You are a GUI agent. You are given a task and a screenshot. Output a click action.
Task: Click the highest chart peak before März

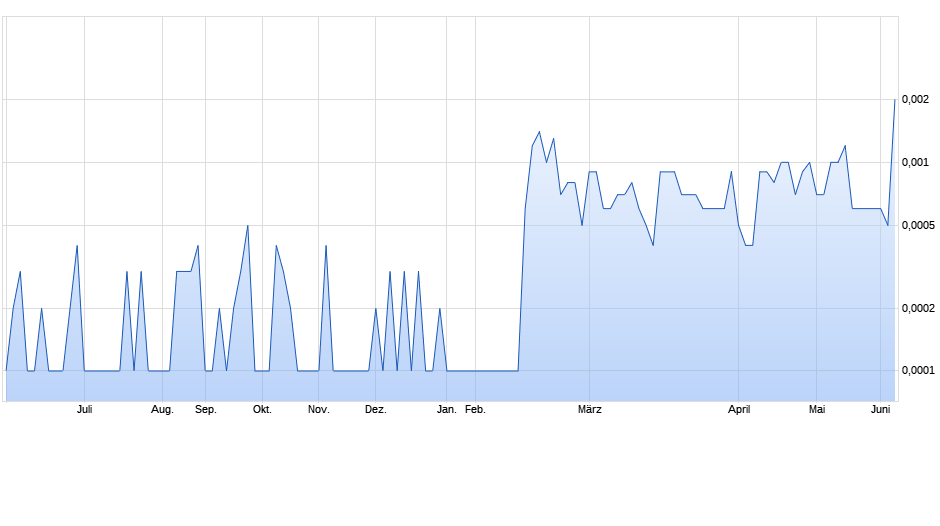(539, 132)
